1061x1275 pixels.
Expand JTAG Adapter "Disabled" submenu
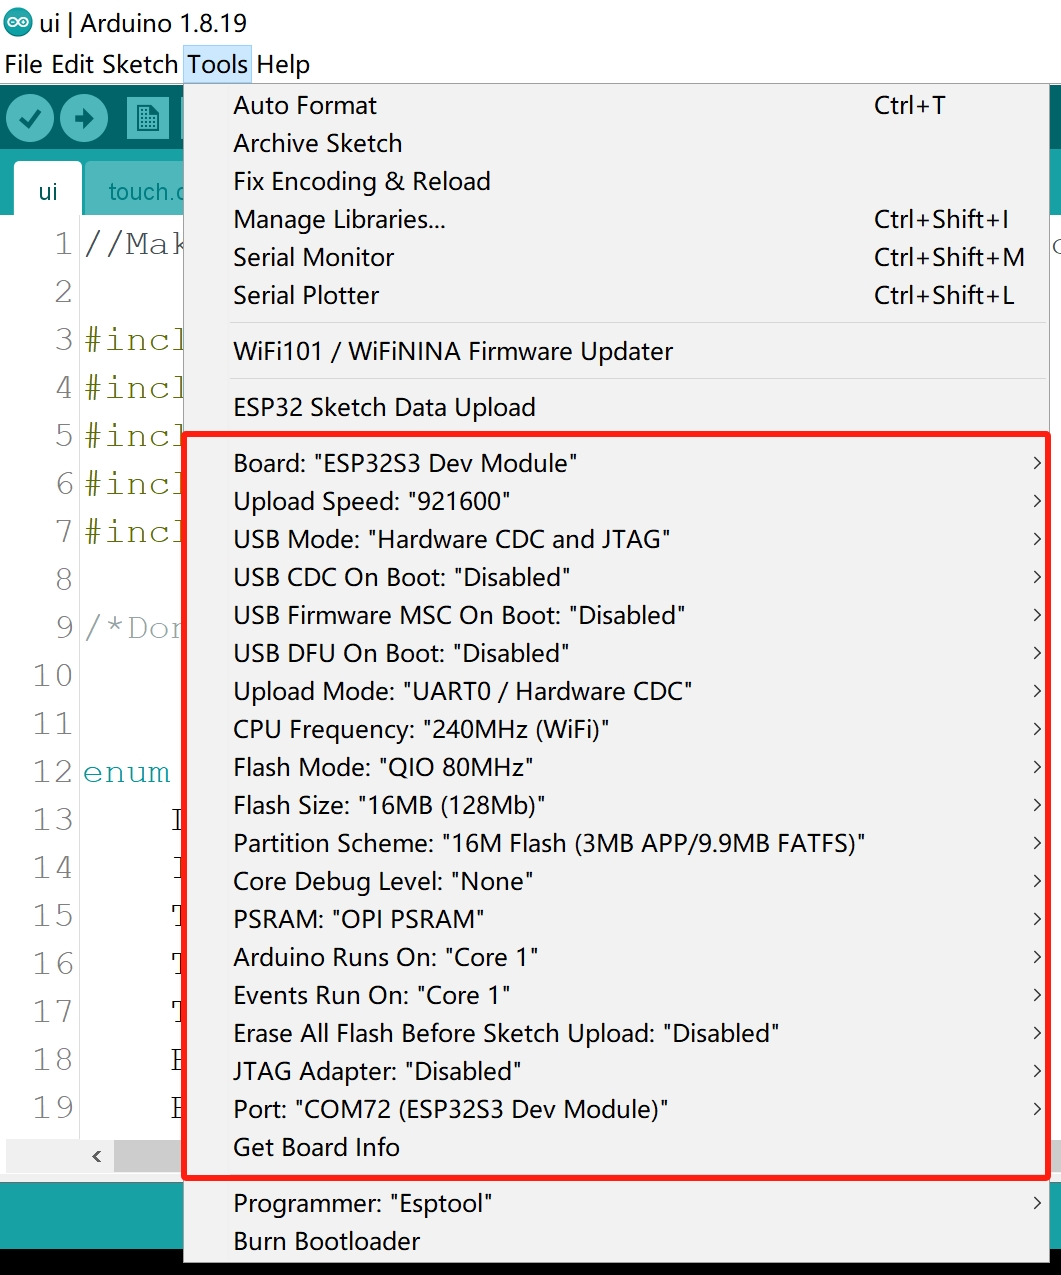(616, 1071)
